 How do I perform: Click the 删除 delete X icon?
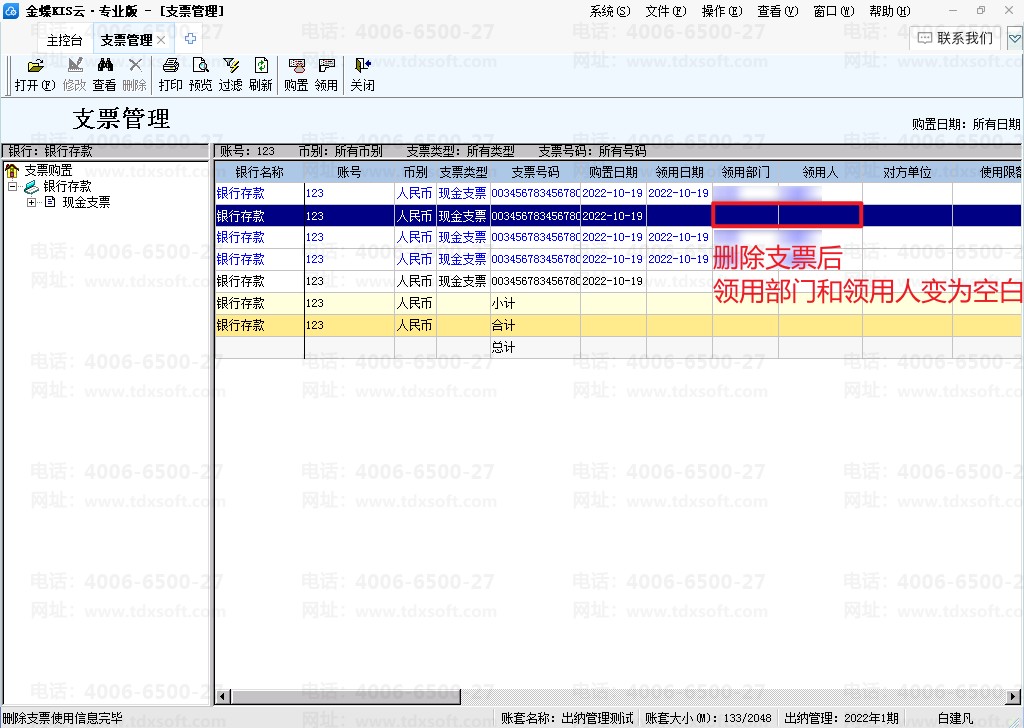[x=135, y=65]
